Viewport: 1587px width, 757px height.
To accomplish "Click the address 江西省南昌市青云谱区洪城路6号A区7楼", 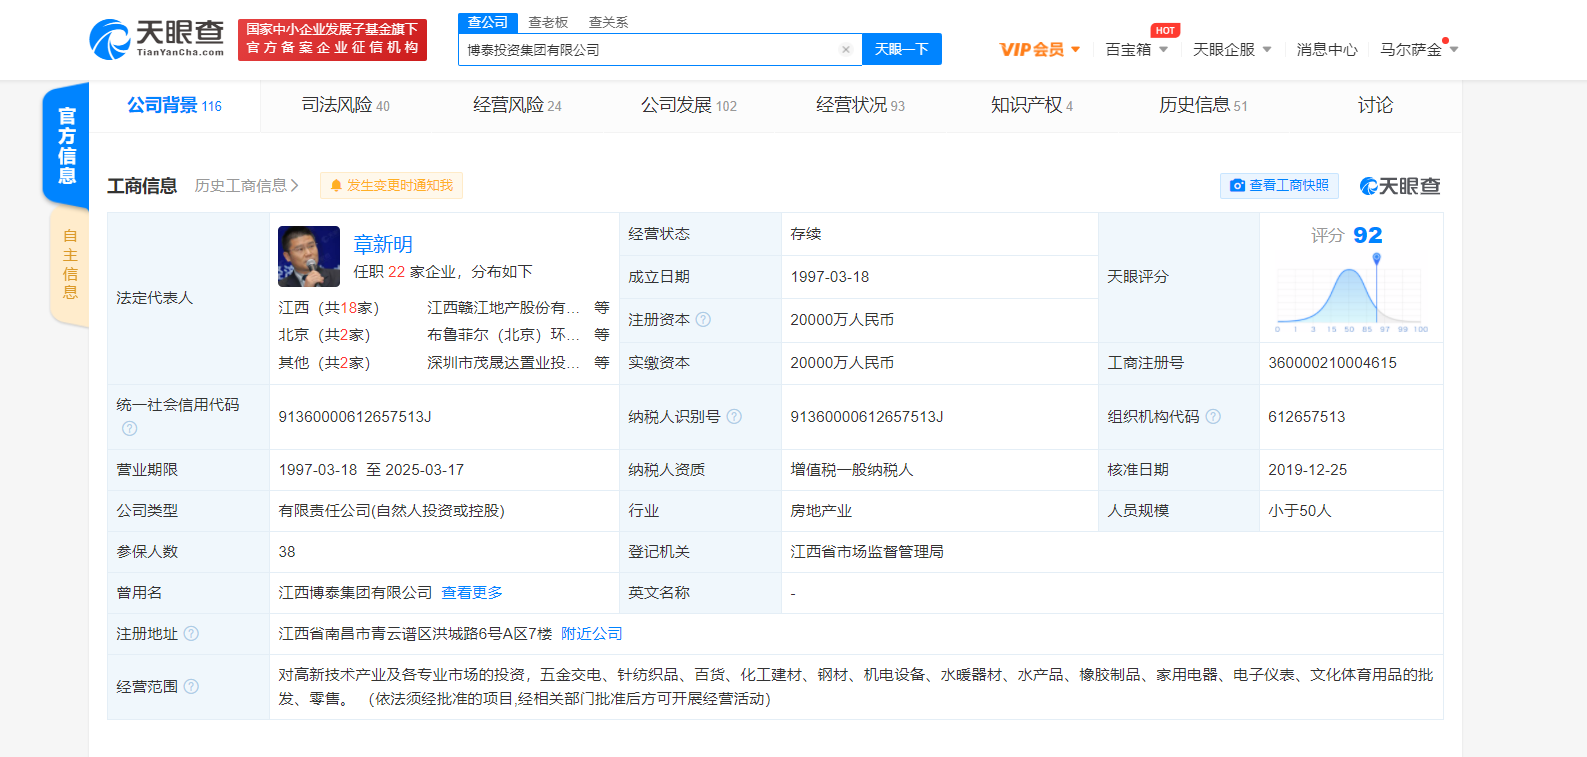I will coord(415,634).
